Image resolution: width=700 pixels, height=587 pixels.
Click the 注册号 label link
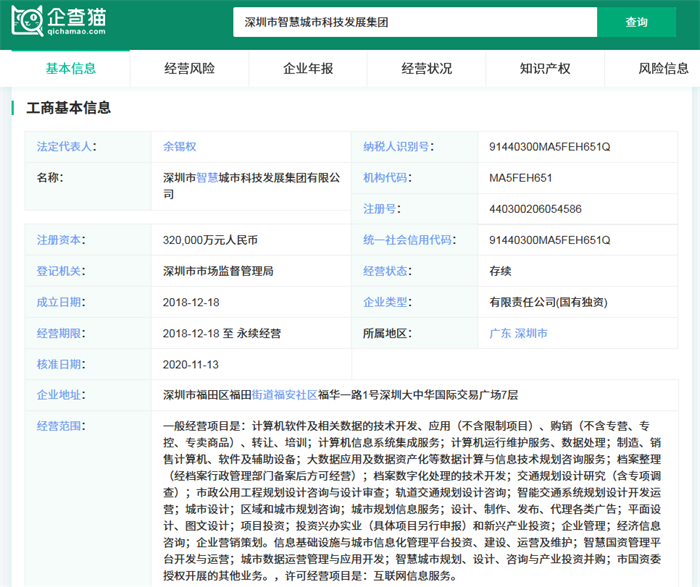click(379, 209)
